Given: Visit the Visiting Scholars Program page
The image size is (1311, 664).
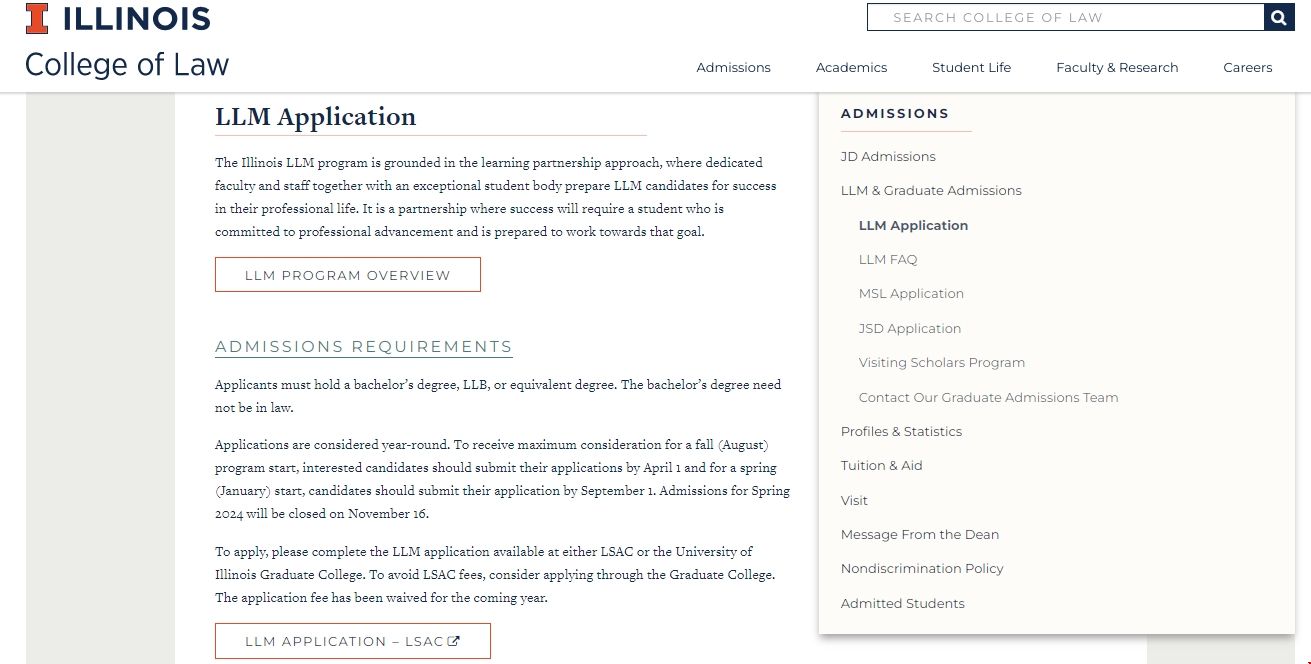Looking at the screenshot, I should 941,362.
